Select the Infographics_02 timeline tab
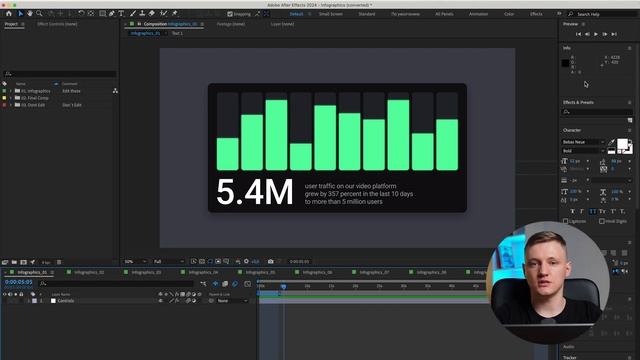Image resolution: width=640 pixels, height=360 pixels. pyautogui.click(x=89, y=272)
